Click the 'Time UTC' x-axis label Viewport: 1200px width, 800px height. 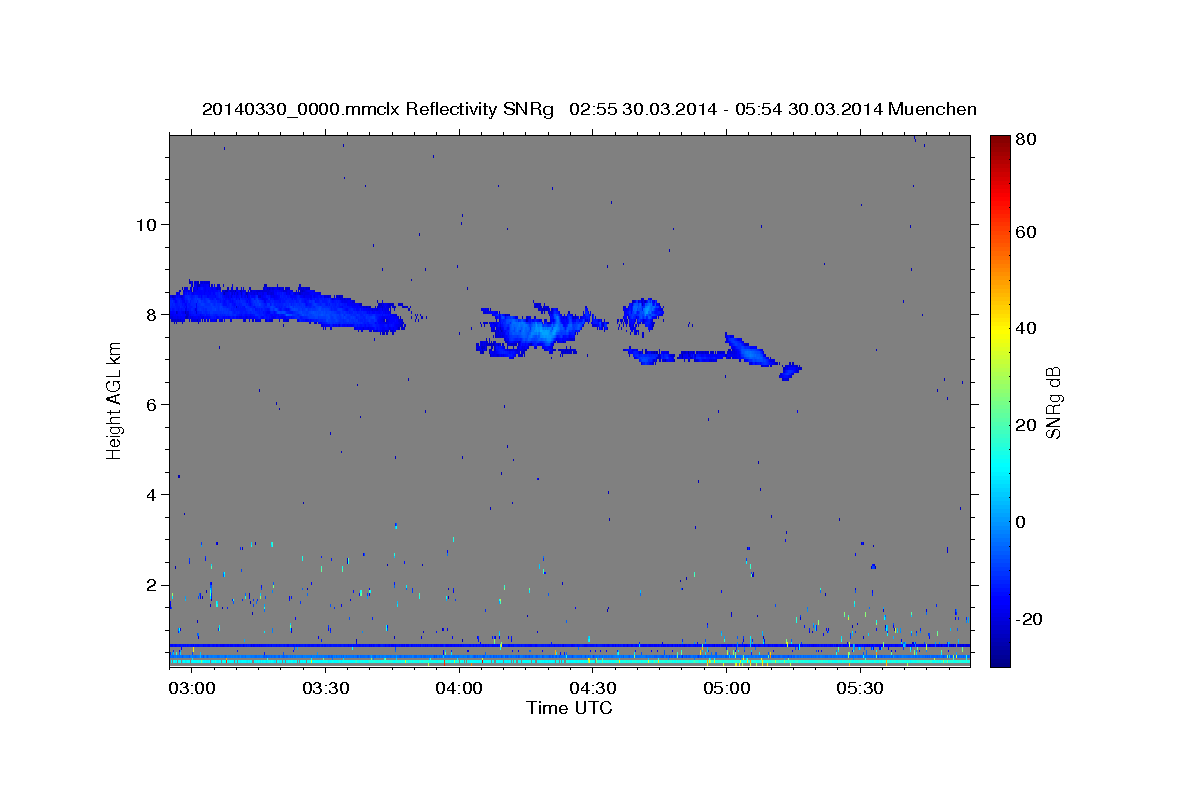point(569,708)
